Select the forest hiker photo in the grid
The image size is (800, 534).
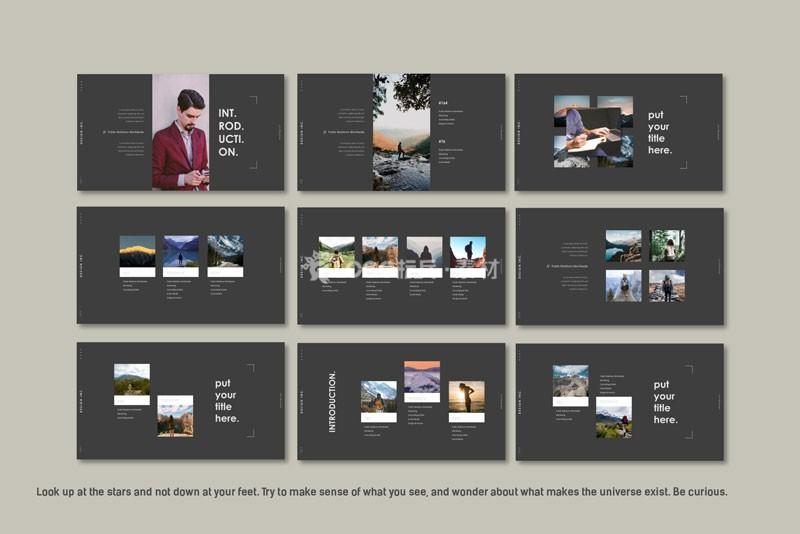coord(667,245)
